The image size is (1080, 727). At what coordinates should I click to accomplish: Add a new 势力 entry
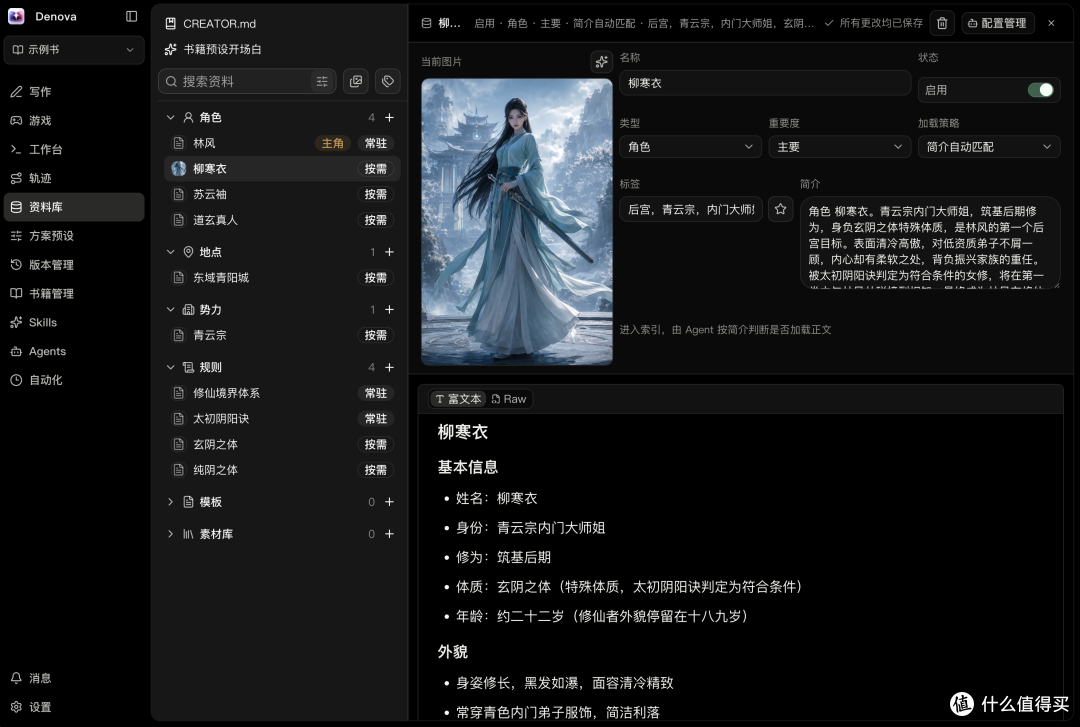tap(389, 310)
